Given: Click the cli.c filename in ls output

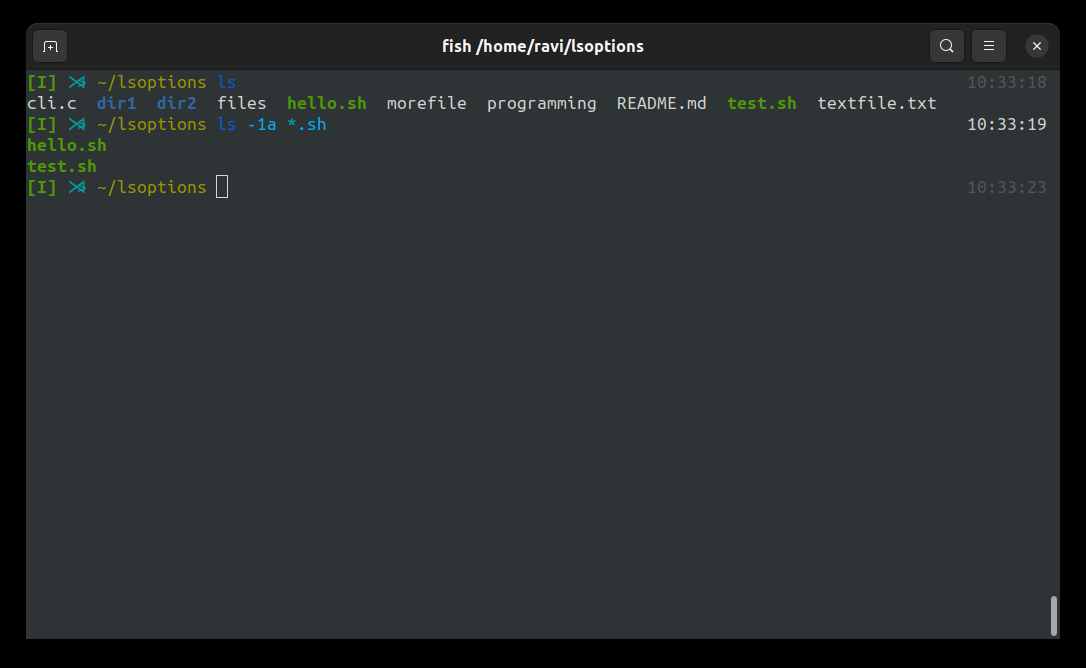Looking at the screenshot, I should (x=52, y=103).
